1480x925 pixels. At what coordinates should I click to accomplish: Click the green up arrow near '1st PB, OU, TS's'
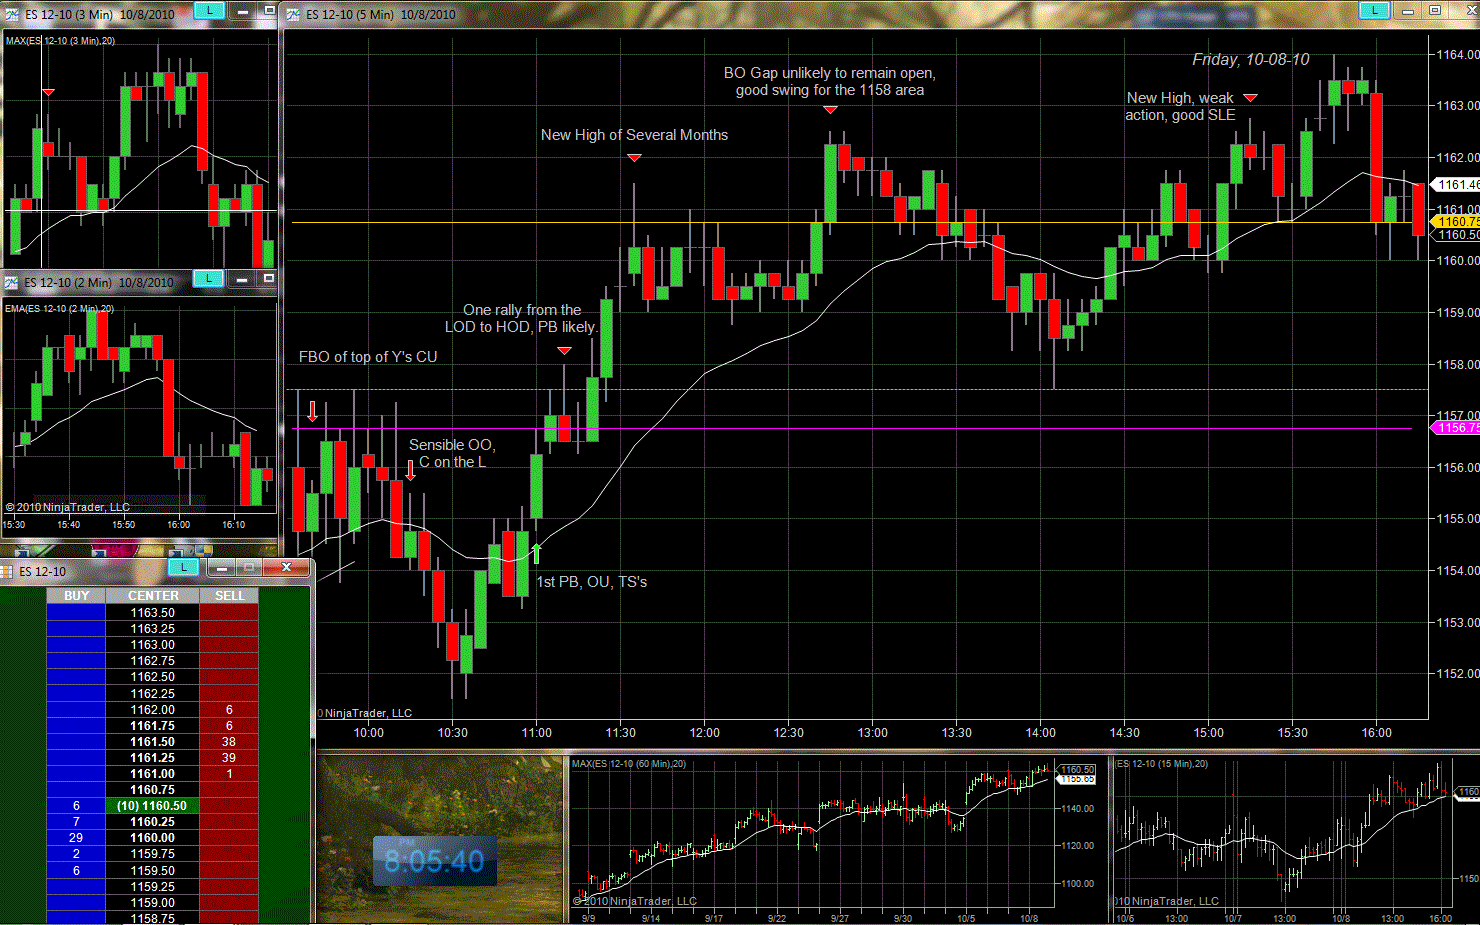click(537, 553)
